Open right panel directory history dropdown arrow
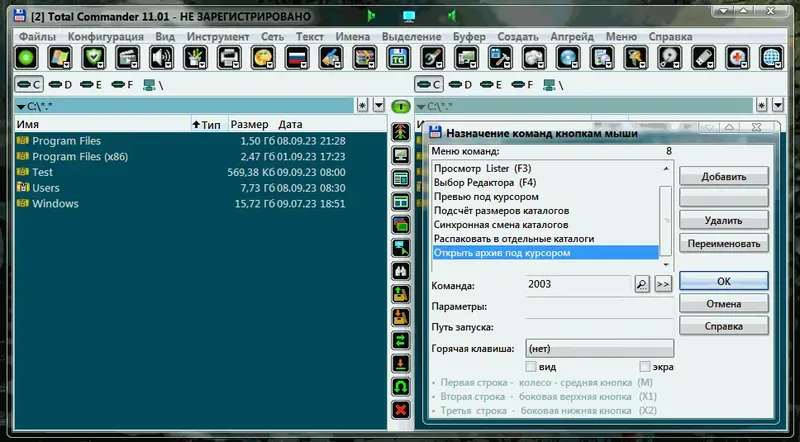The height and width of the screenshot is (442, 800). [x=778, y=106]
